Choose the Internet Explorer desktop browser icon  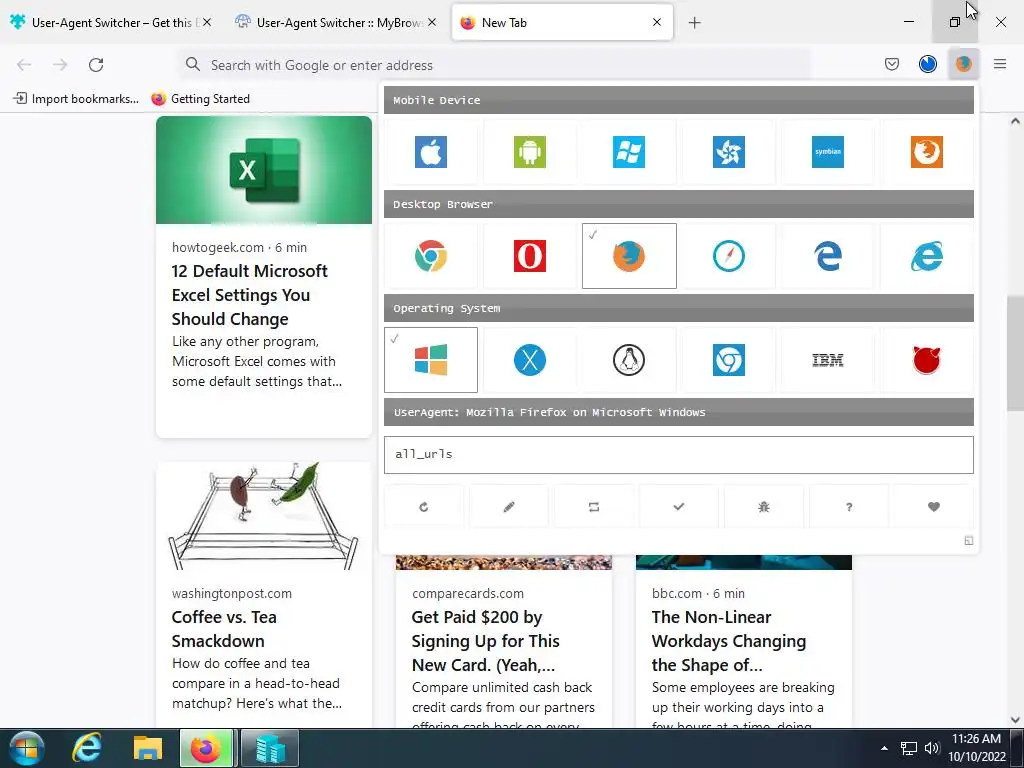[927, 255]
